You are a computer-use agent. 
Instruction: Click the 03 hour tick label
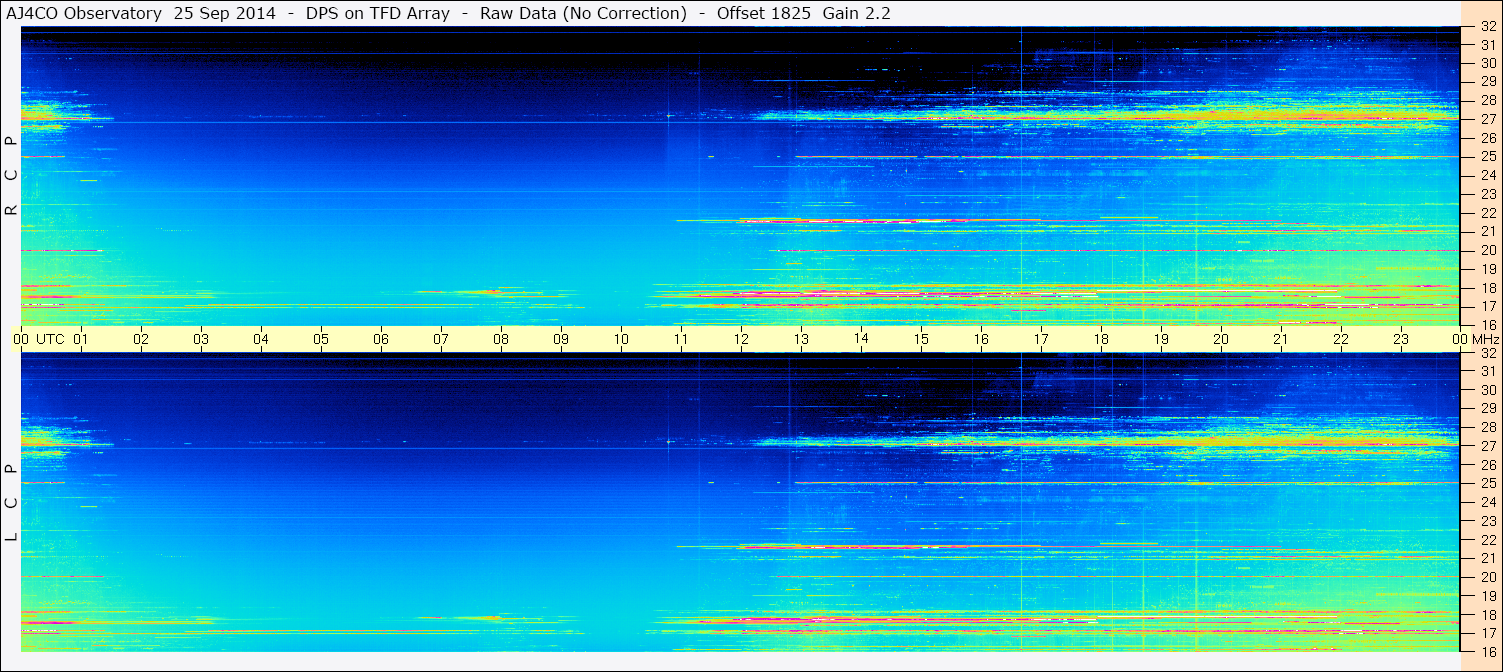click(201, 339)
